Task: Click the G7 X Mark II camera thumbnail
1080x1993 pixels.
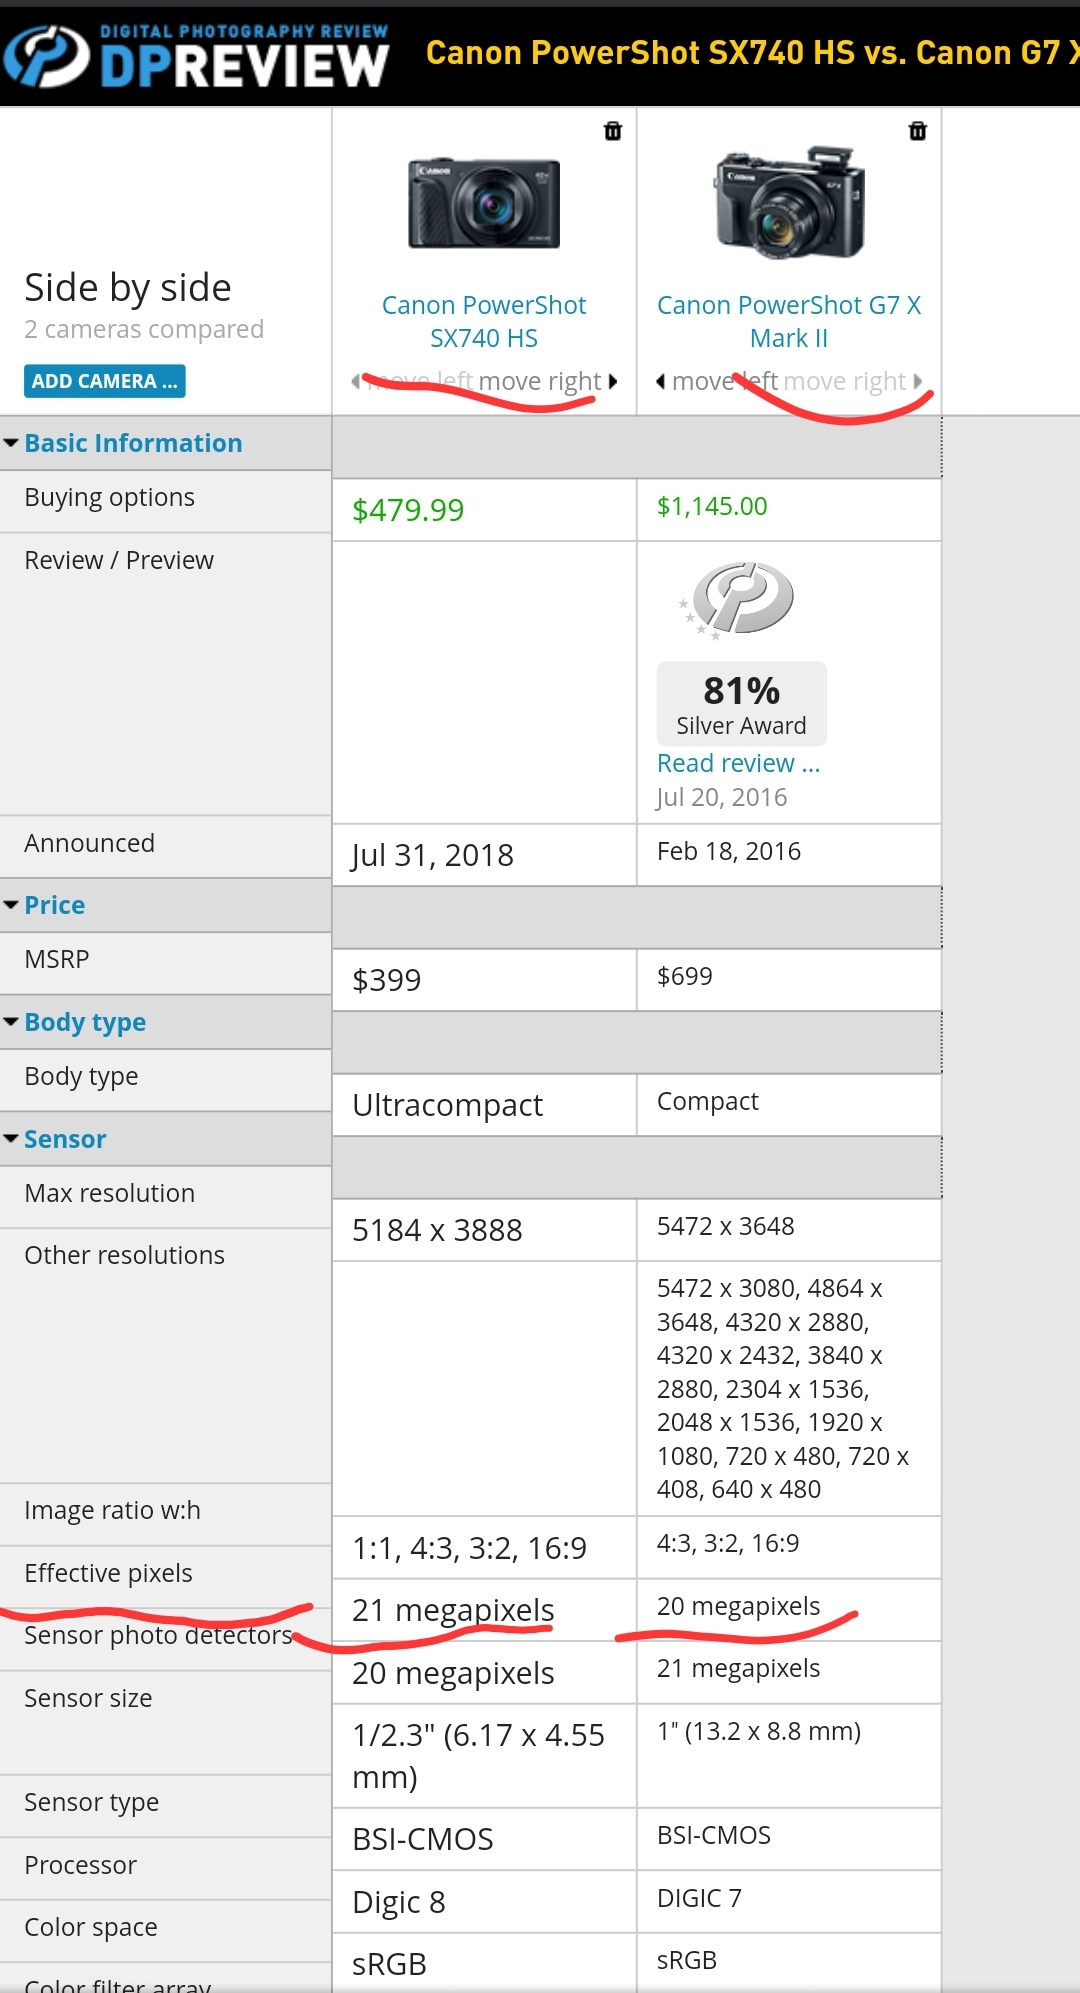Action: point(789,203)
